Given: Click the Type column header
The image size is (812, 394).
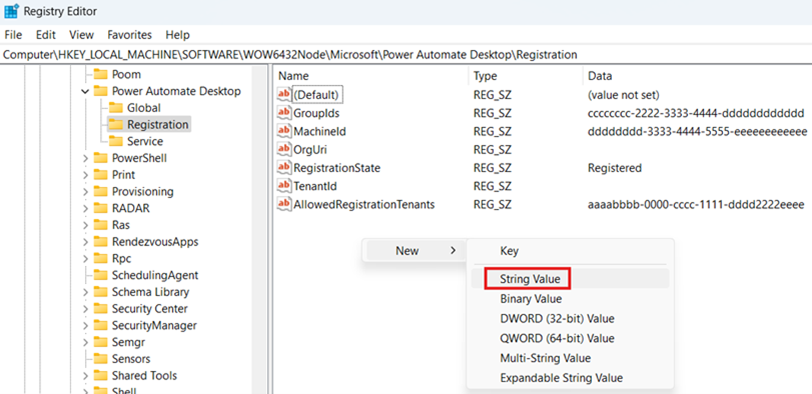Looking at the screenshot, I should click(x=485, y=76).
